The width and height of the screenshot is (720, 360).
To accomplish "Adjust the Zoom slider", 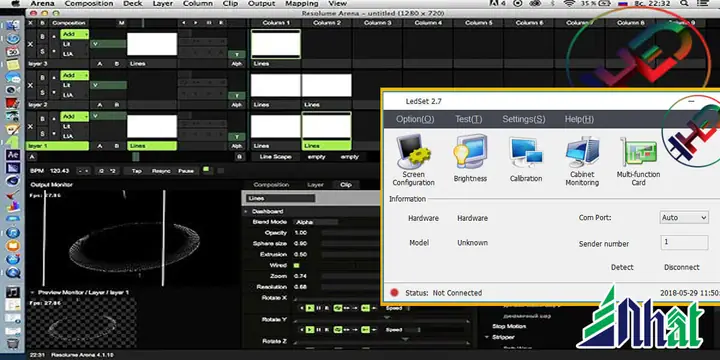I will tap(351, 276).
